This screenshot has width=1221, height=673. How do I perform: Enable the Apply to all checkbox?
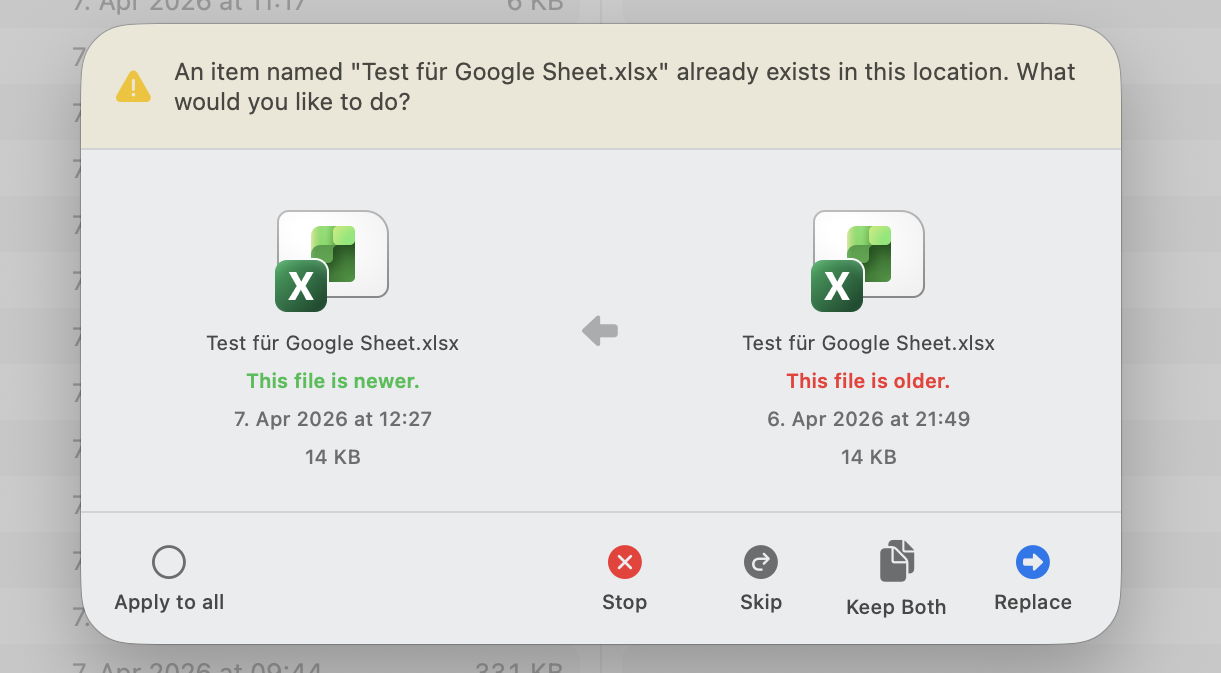[169, 562]
